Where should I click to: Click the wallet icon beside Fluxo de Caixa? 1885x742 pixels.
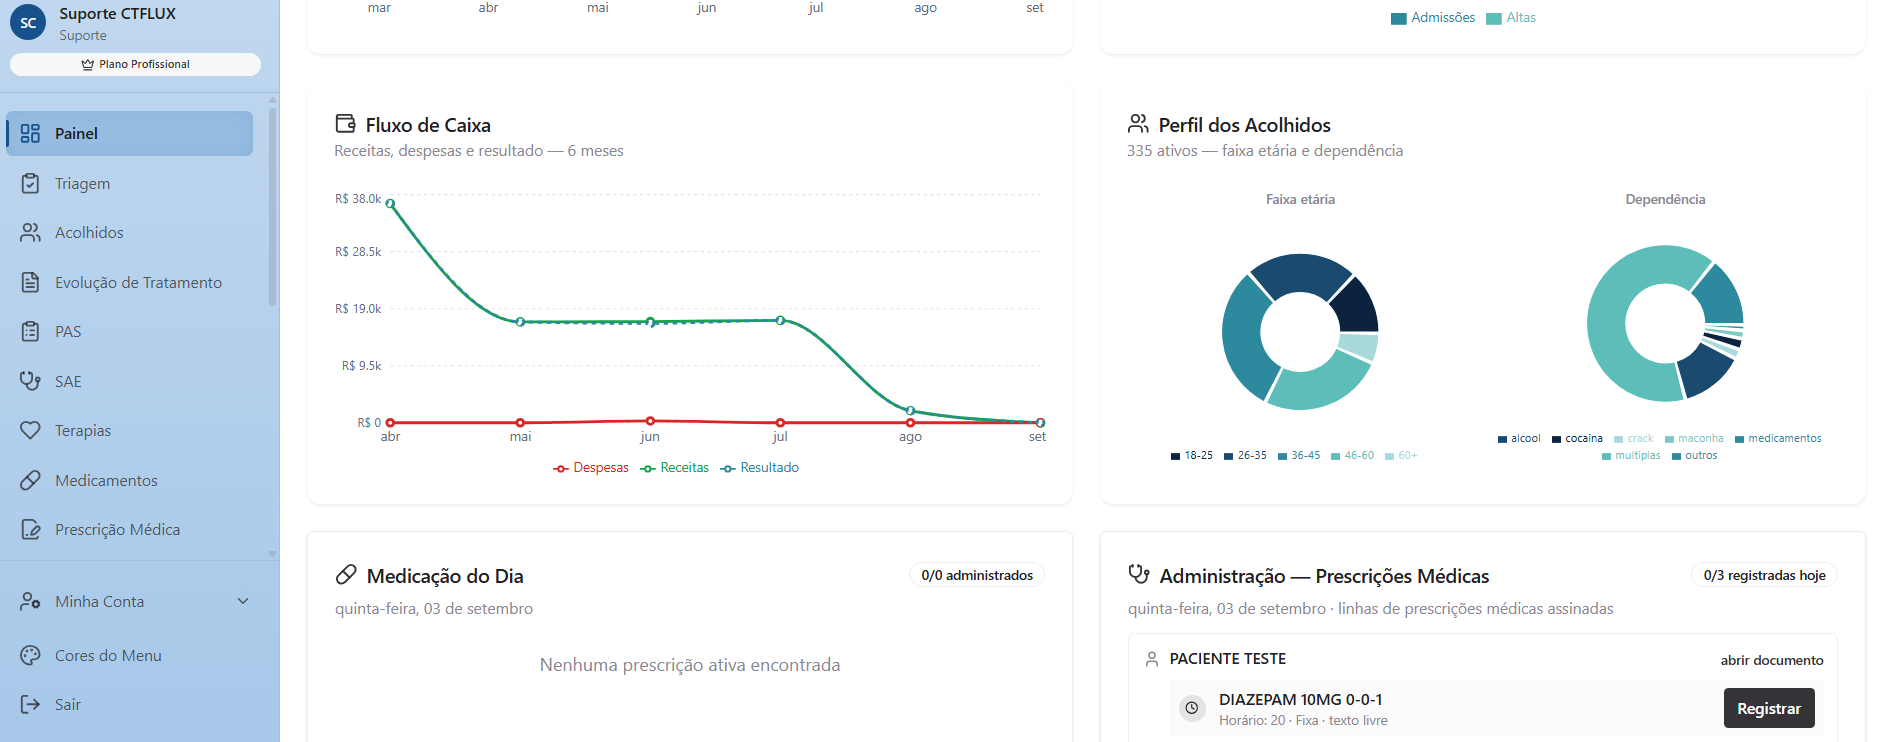click(x=346, y=124)
